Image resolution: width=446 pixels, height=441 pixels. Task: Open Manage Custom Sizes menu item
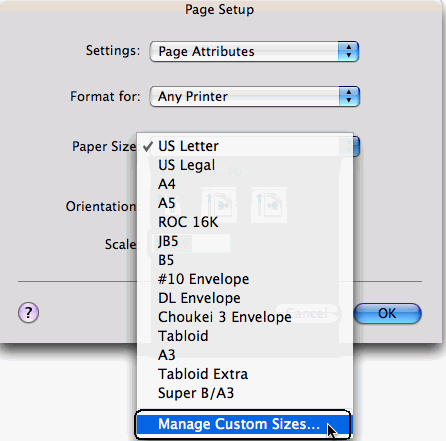tap(243, 424)
